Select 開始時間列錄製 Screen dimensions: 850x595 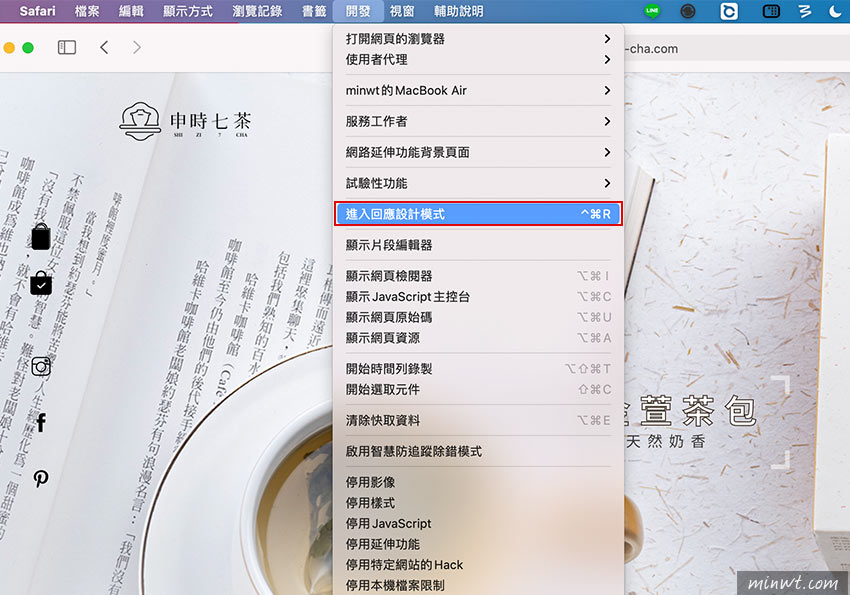[x=478, y=368]
